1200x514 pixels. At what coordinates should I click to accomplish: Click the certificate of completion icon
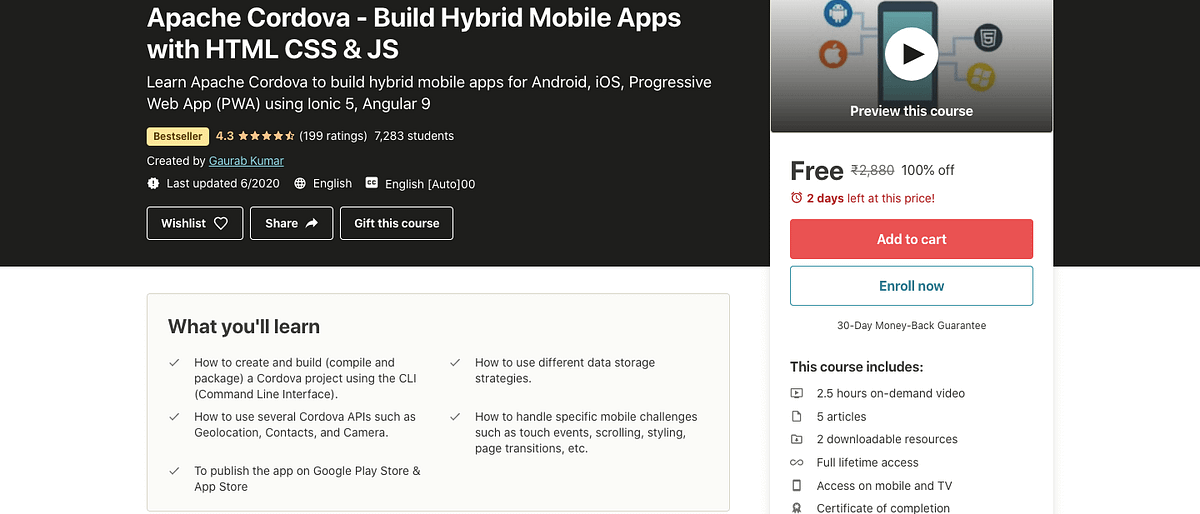click(797, 508)
